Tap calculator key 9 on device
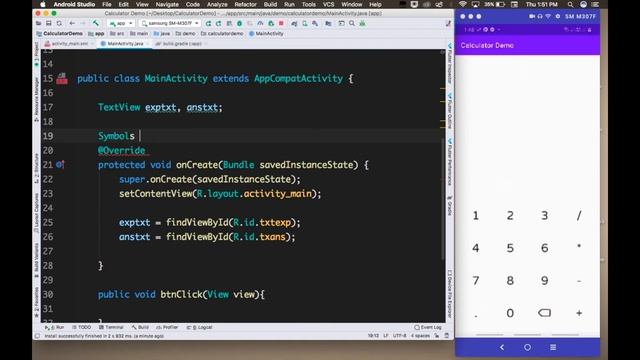Image resolution: width=640 pixels, height=360 pixels. (x=544, y=281)
